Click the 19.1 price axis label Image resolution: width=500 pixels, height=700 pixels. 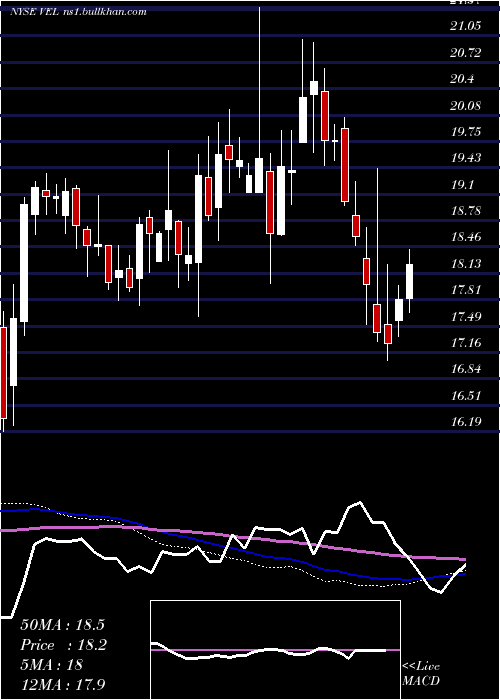[462, 184]
